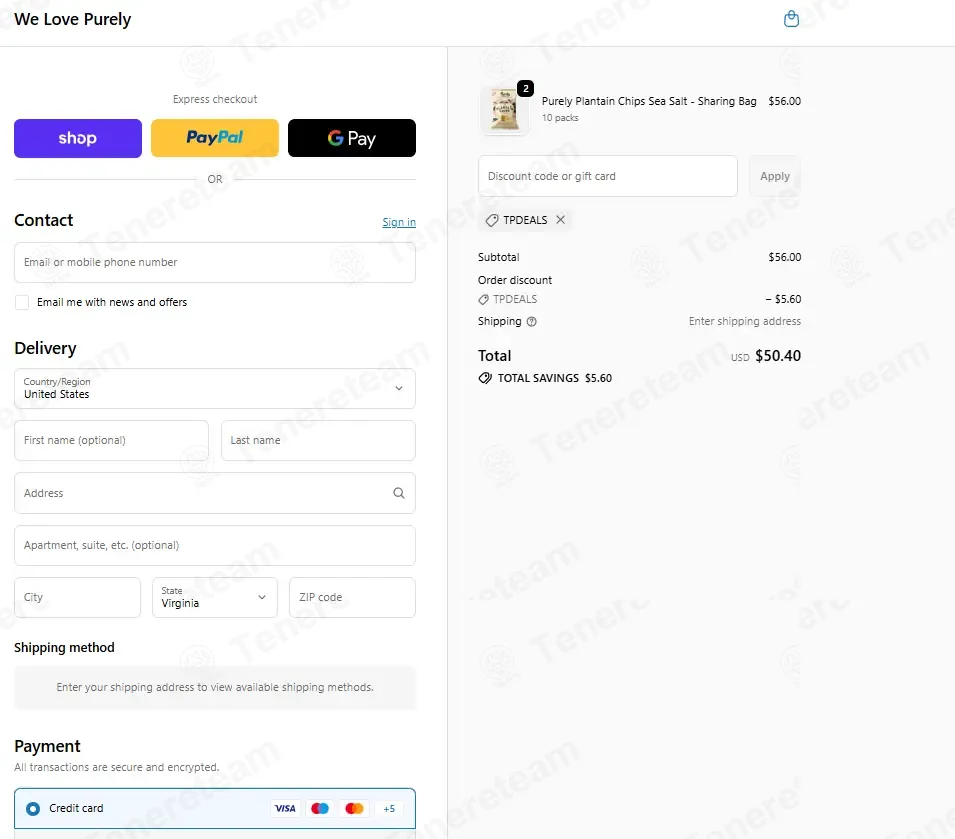Click the Sign in link
The width and height of the screenshot is (955, 839).
pos(399,222)
